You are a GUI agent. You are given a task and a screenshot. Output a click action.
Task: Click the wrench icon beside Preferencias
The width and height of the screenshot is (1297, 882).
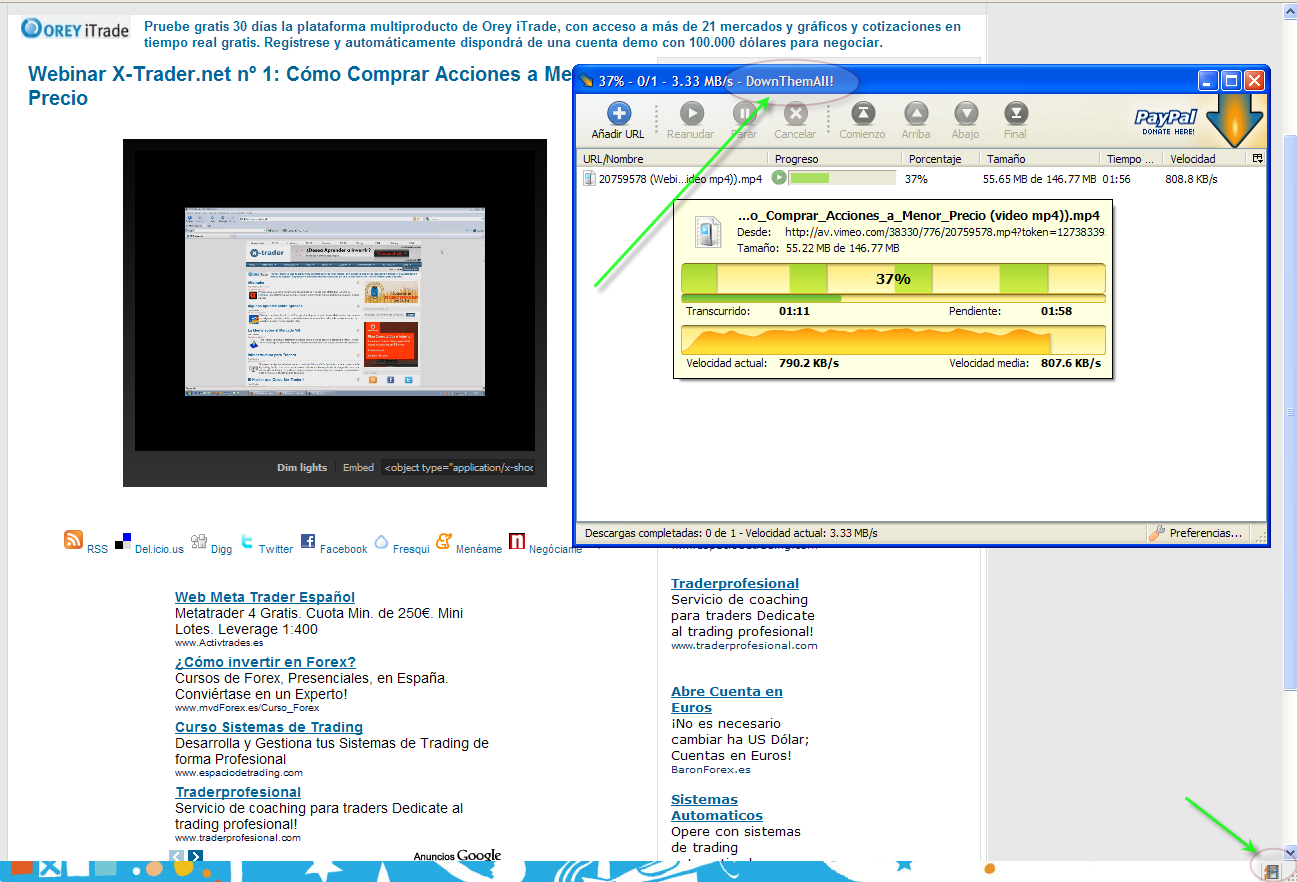tap(1157, 533)
